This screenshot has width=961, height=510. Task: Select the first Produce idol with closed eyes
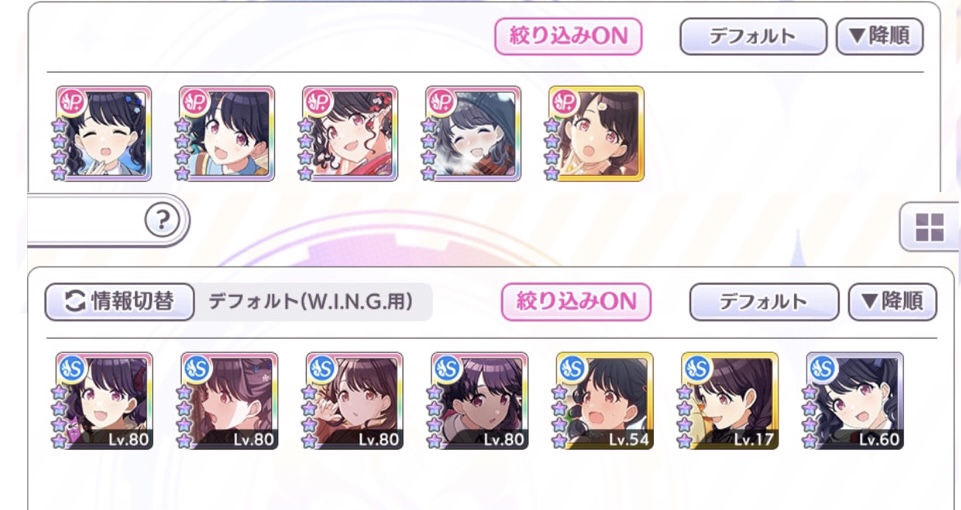pos(103,134)
